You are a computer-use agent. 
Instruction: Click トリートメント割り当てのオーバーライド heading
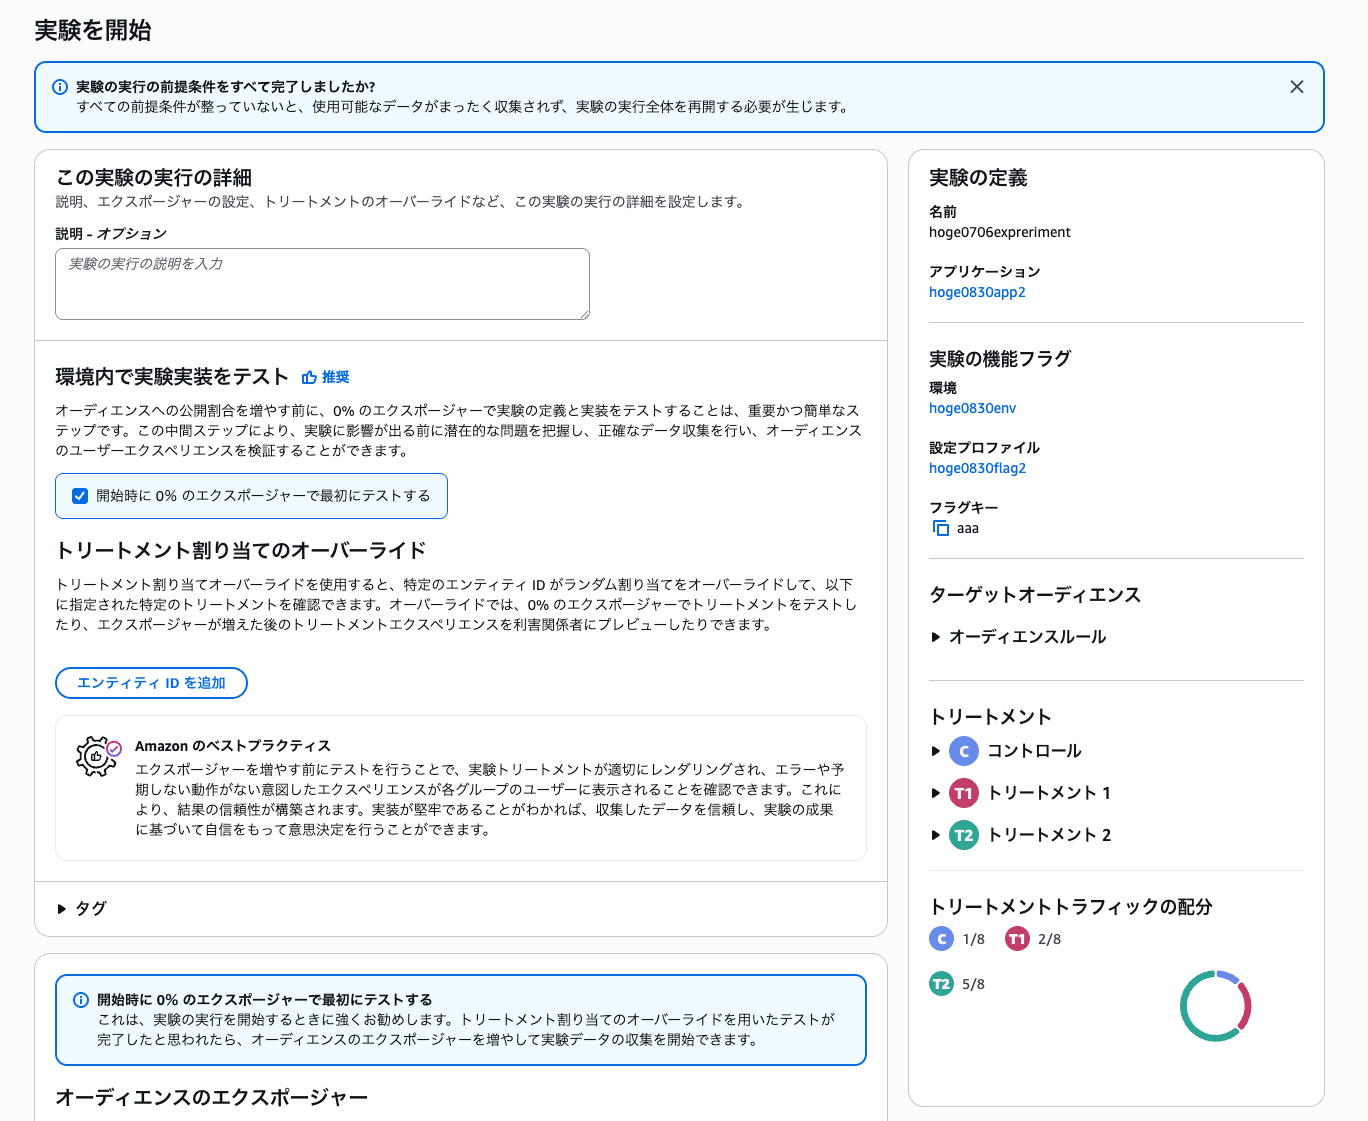click(241, 550)
